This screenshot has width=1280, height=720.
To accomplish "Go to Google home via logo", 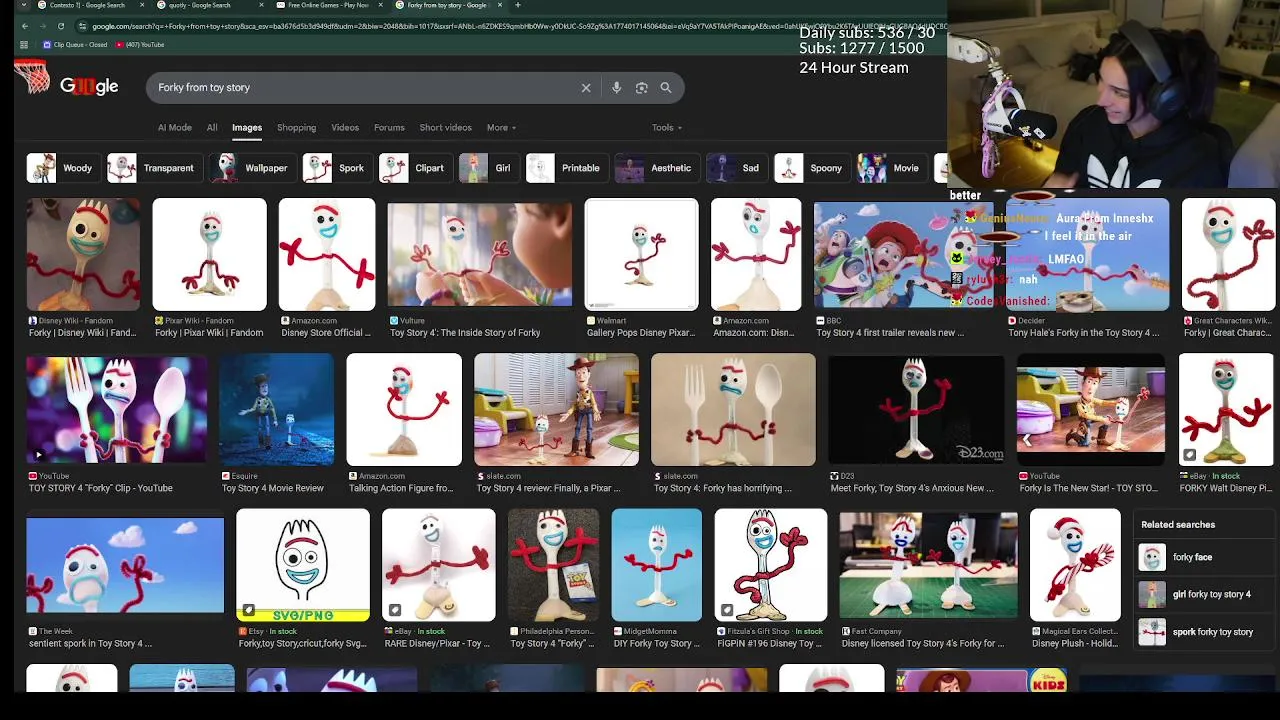I will [x=89, y=87].
